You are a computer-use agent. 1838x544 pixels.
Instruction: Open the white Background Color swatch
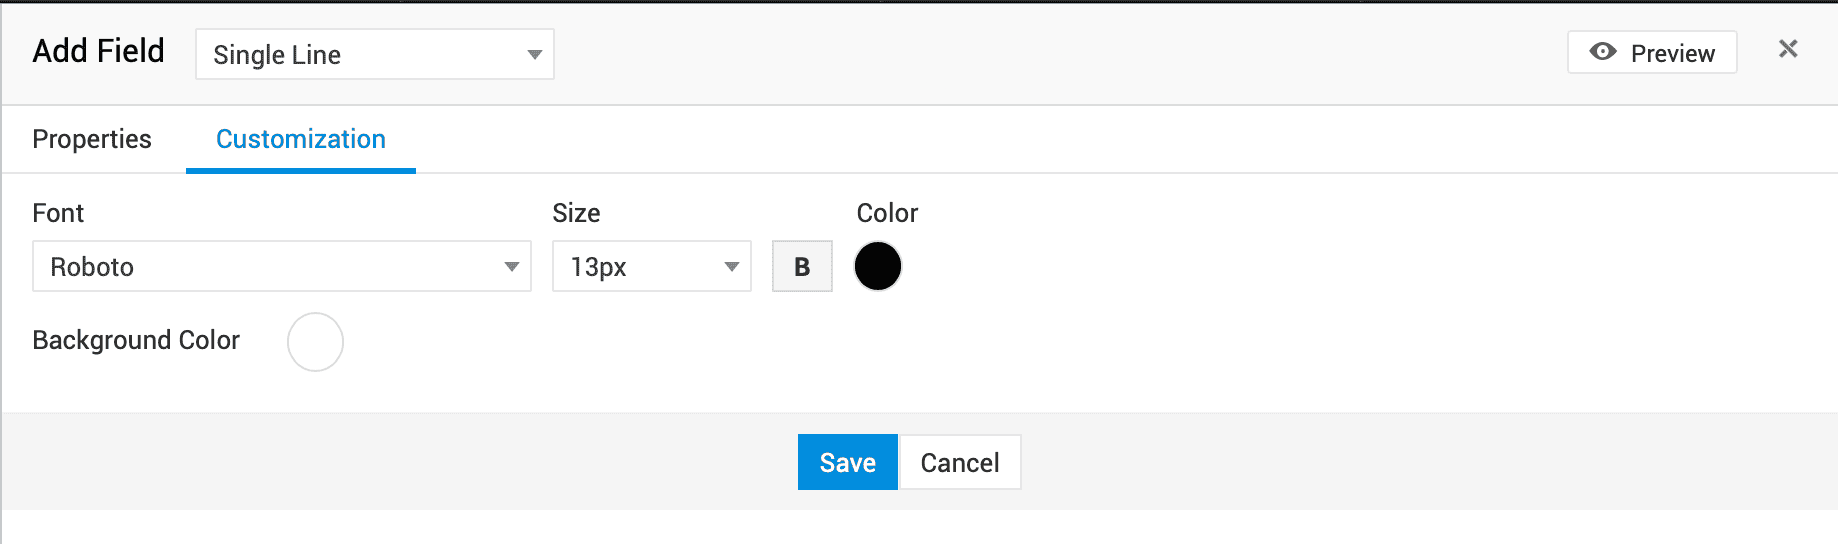click(x=315, y=342)
